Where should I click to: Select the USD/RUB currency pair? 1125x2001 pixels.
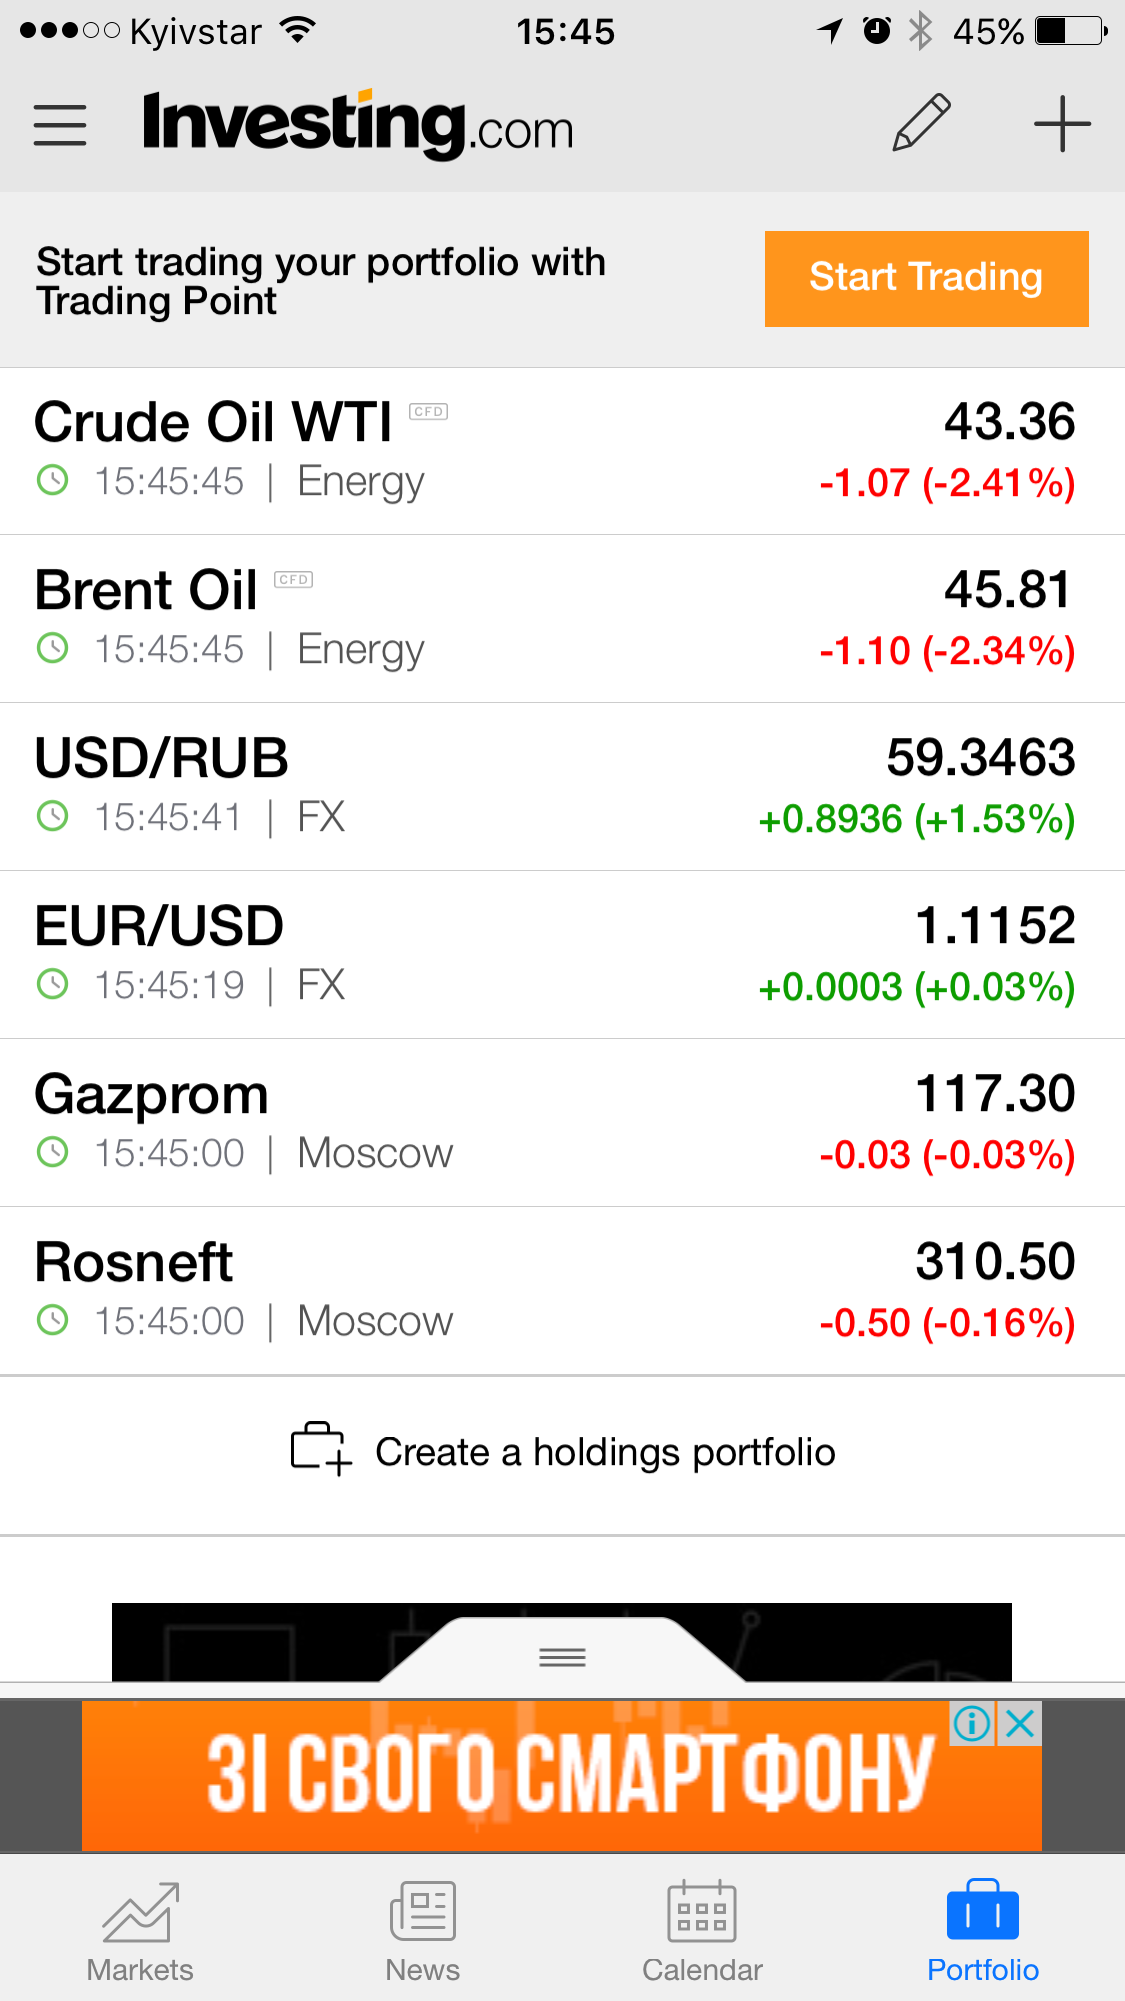(x=562, y=787)
